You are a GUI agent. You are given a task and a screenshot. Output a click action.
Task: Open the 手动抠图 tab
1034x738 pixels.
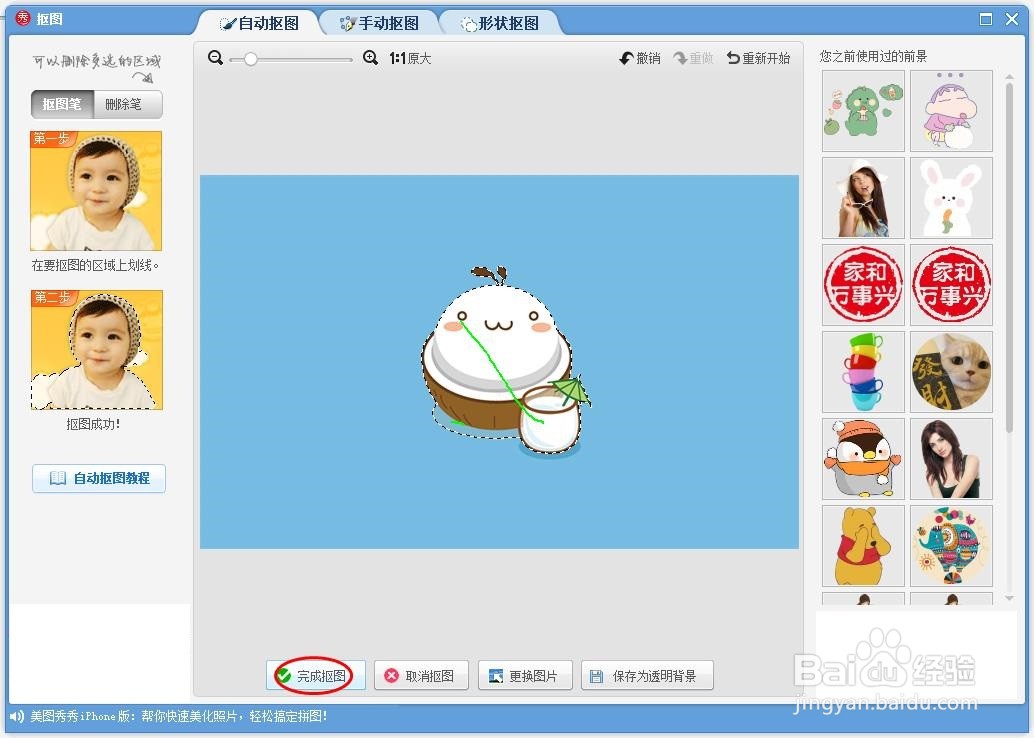379,23
